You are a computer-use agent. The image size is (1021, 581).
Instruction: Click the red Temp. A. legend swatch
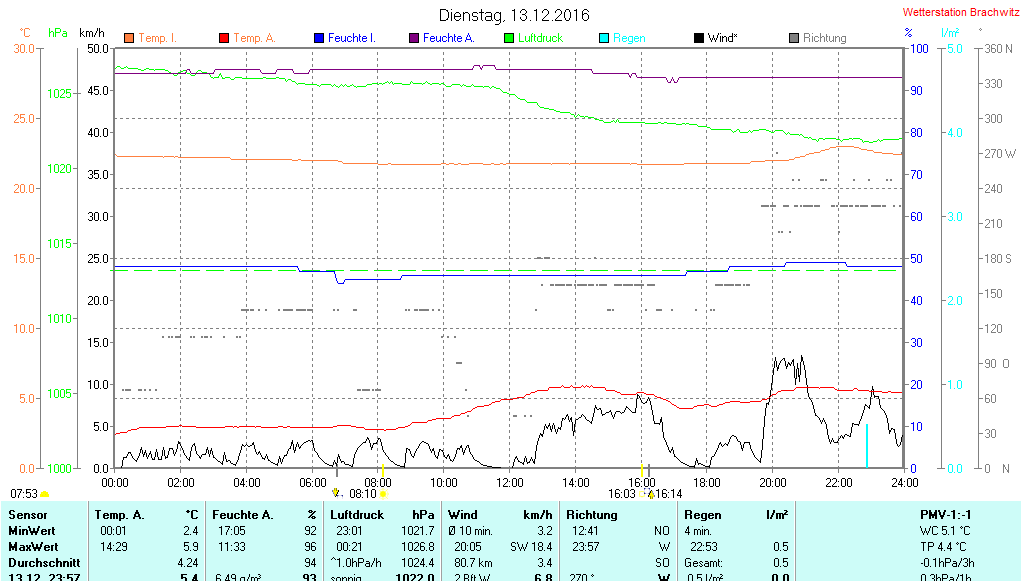[224, 38]
